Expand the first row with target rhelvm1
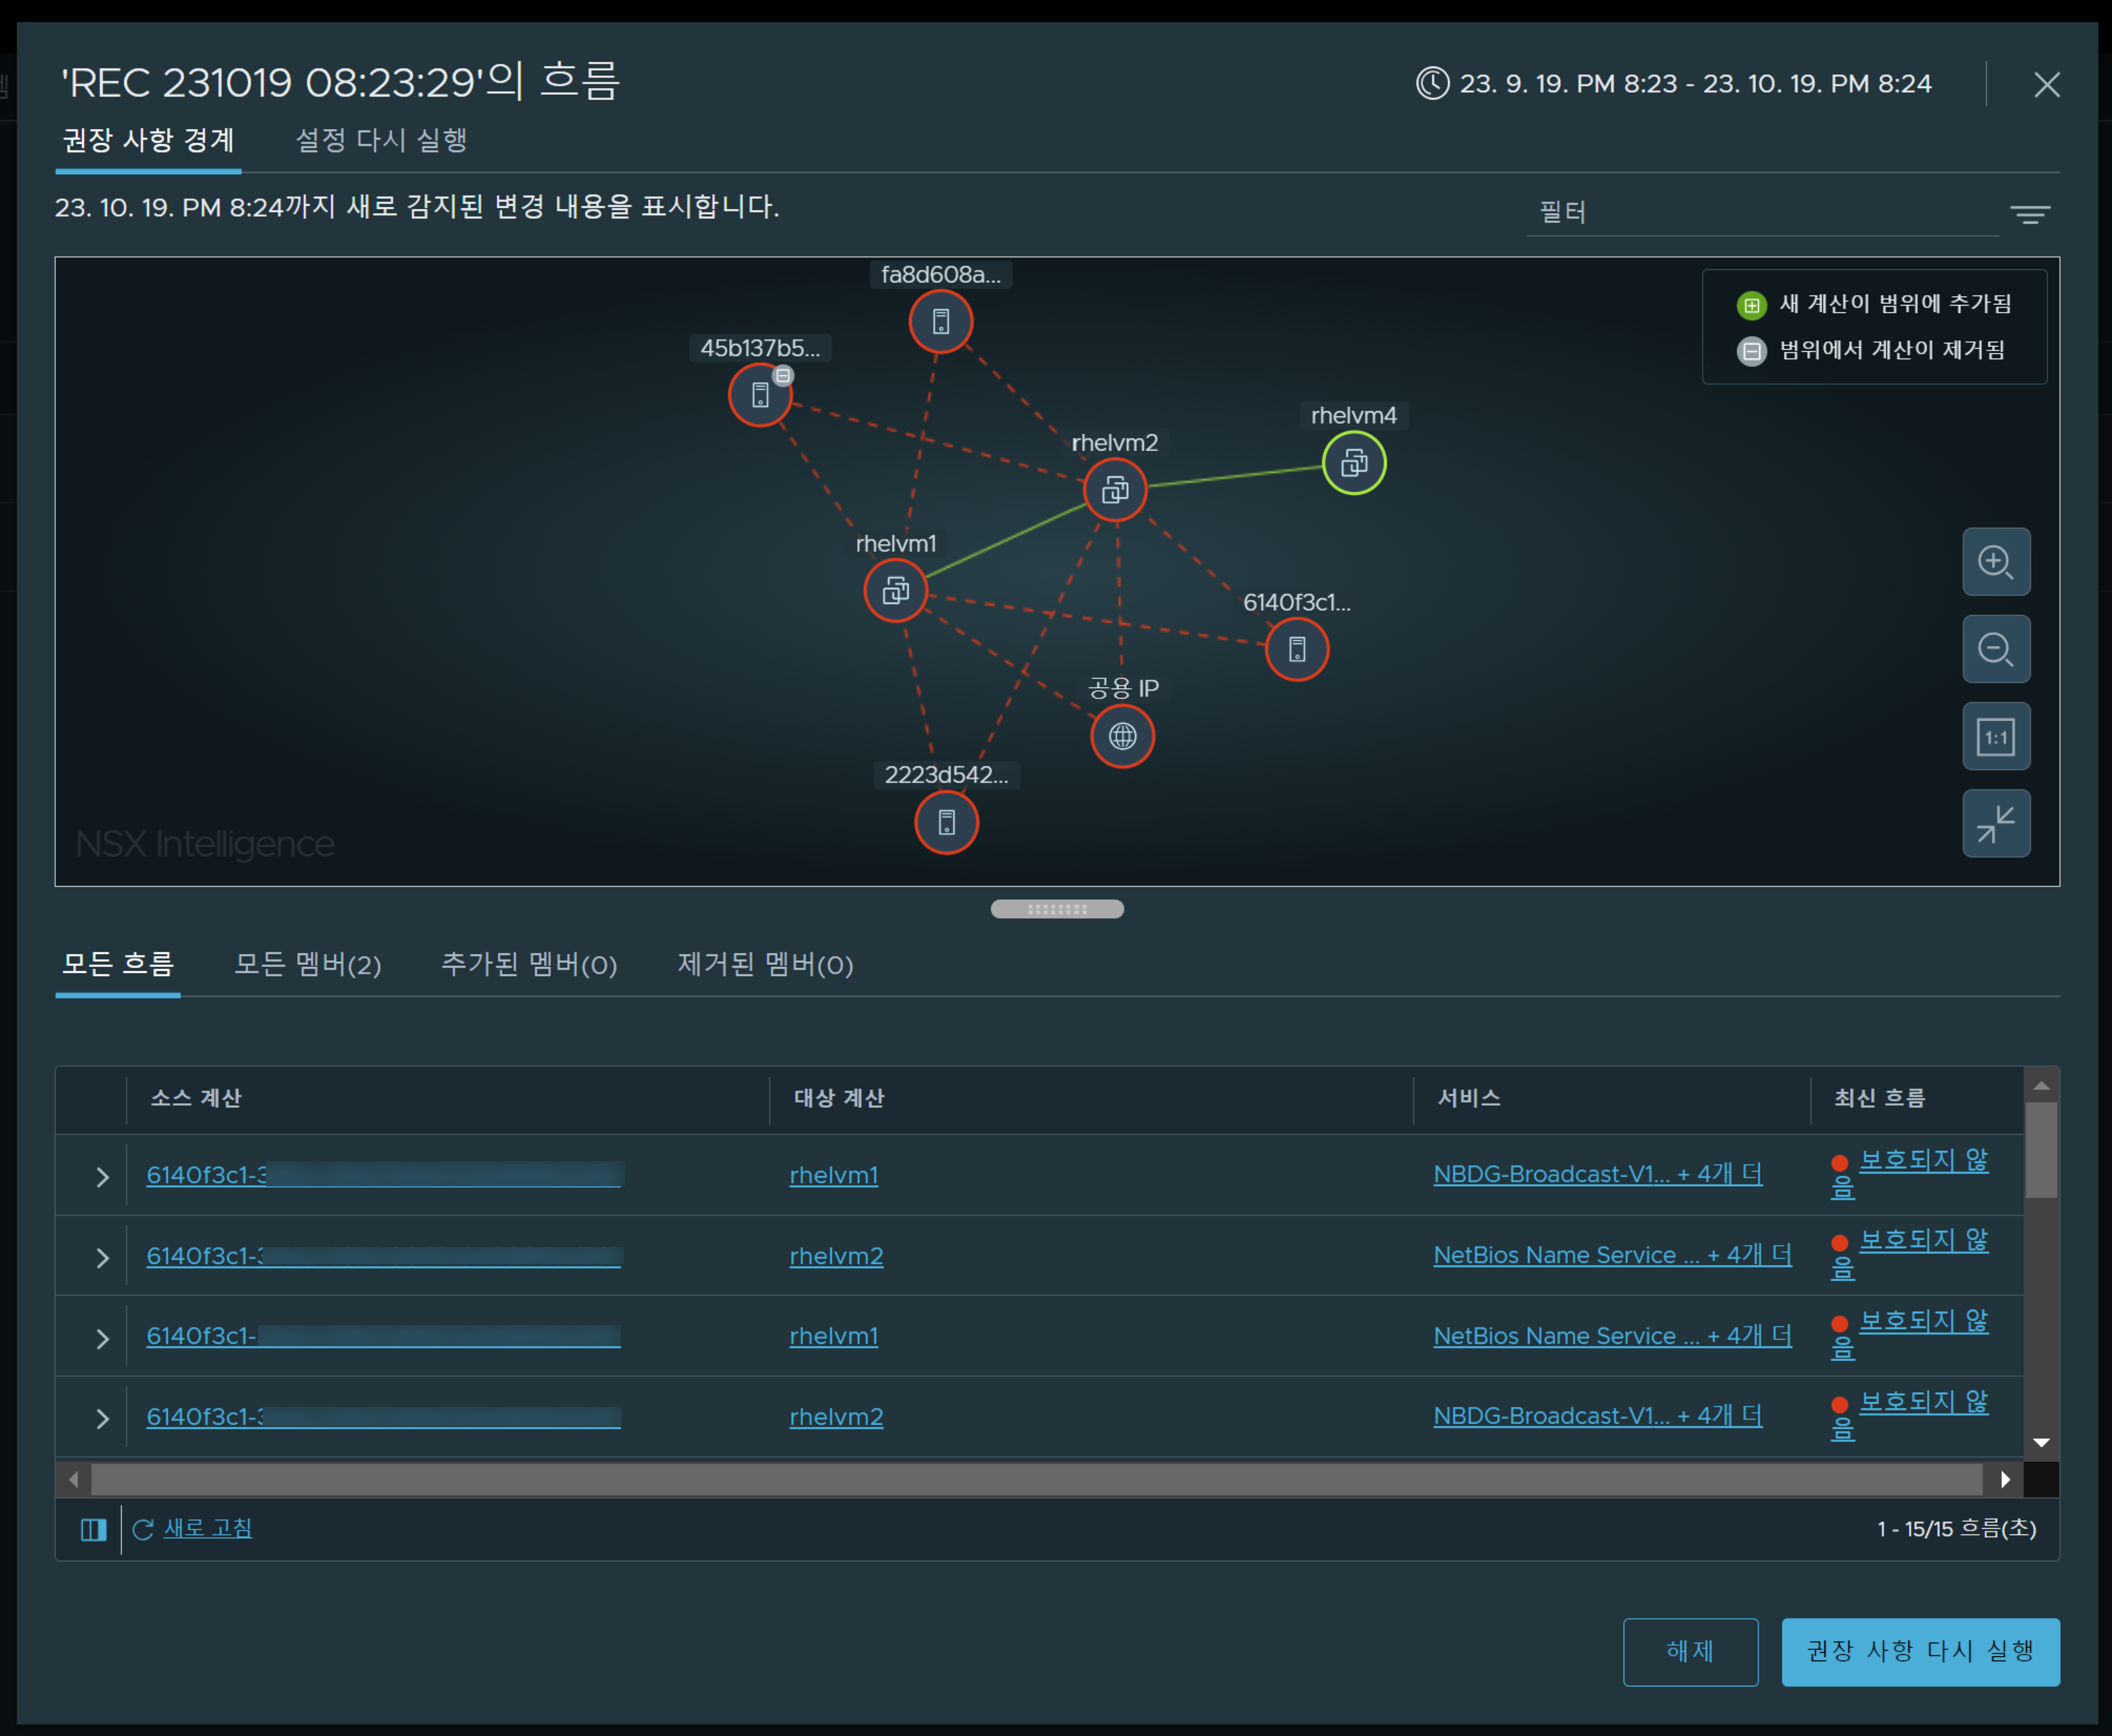2112x1736 pixels. (102, 1177)
